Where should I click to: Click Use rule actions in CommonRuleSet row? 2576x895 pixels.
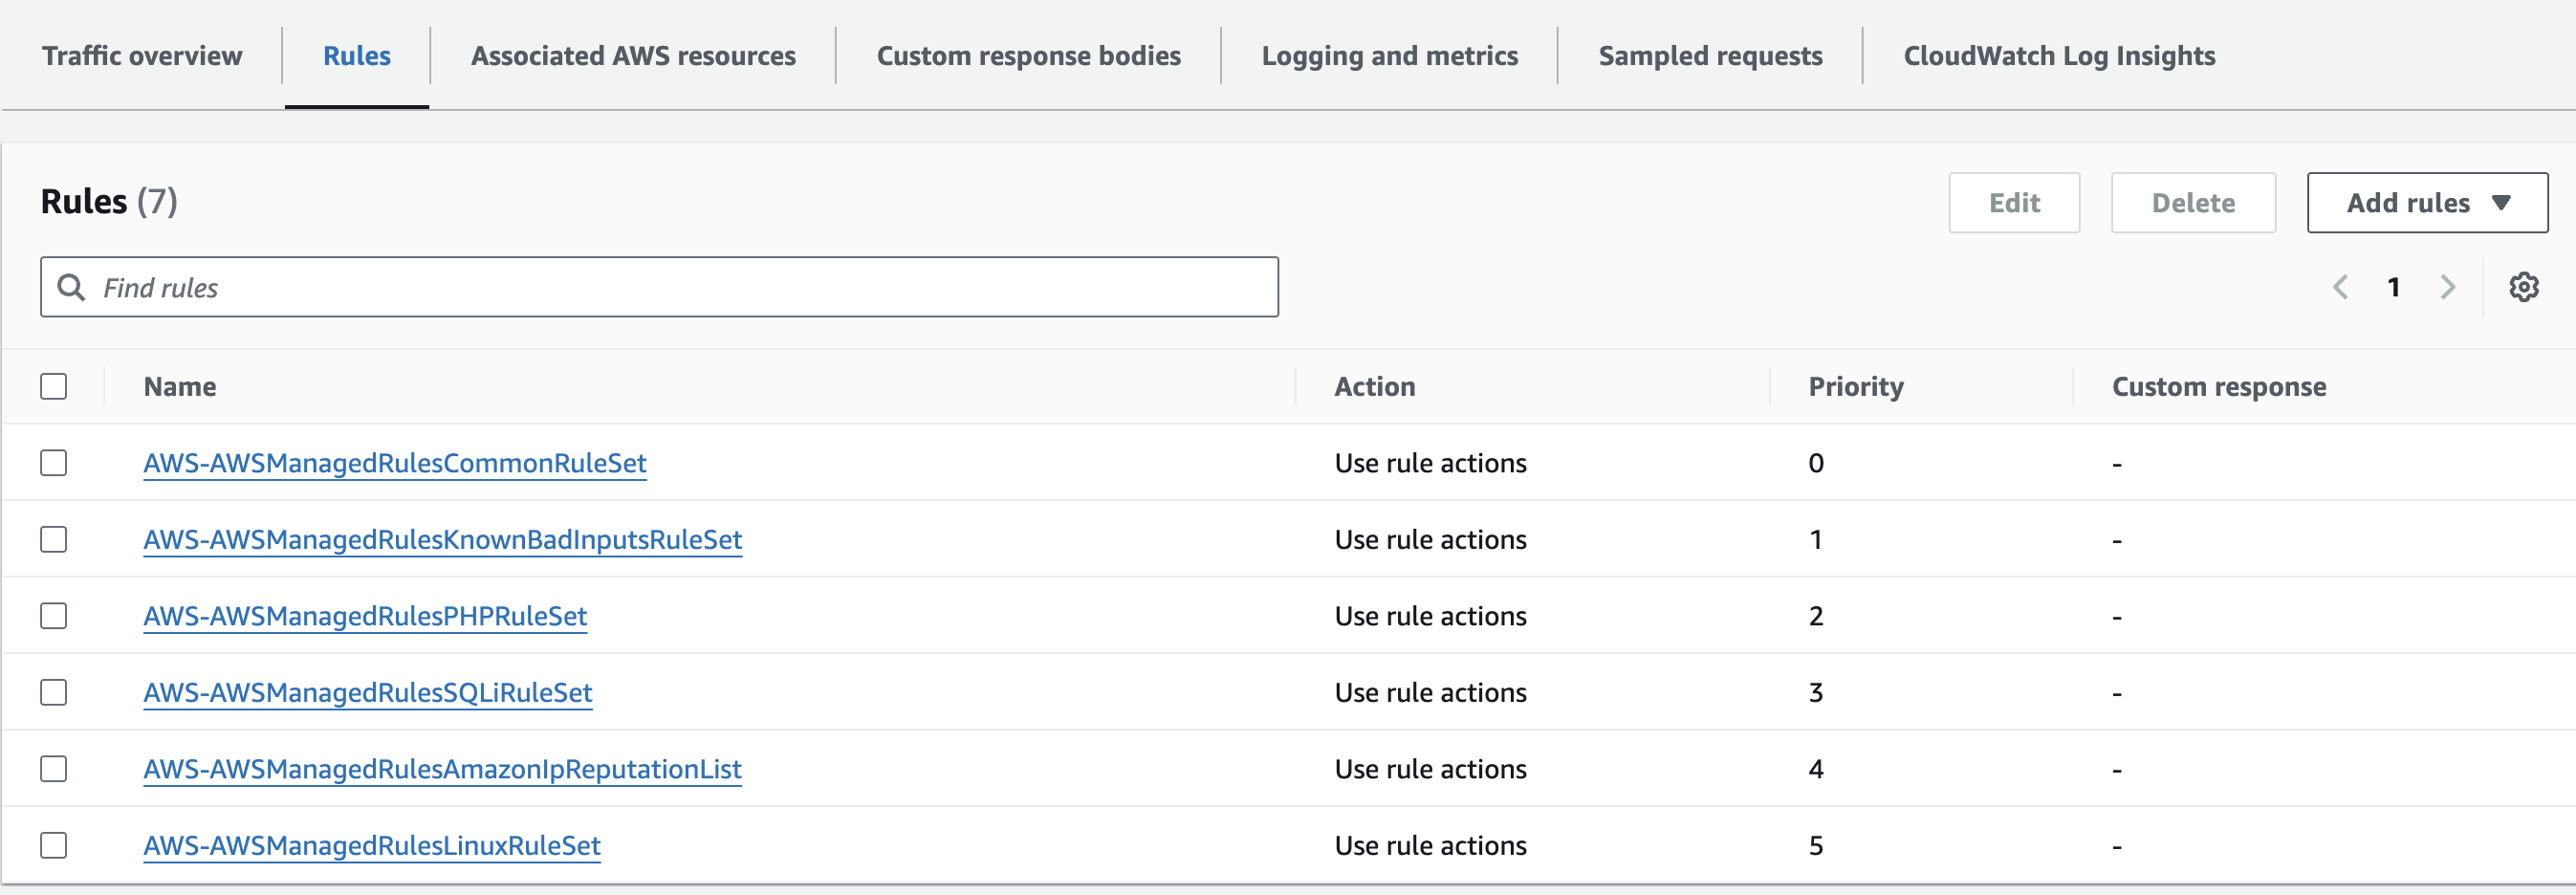[1430, 463]
